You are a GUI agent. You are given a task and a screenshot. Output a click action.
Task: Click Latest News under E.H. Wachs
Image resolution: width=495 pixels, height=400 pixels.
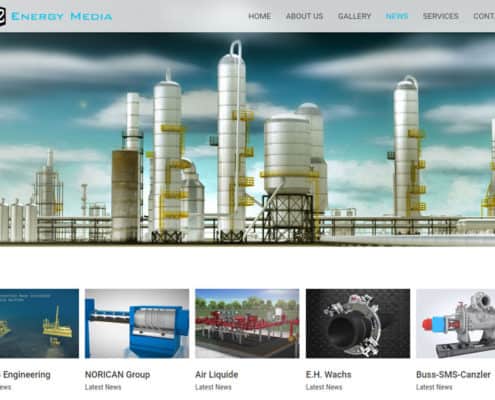(324, 387)
